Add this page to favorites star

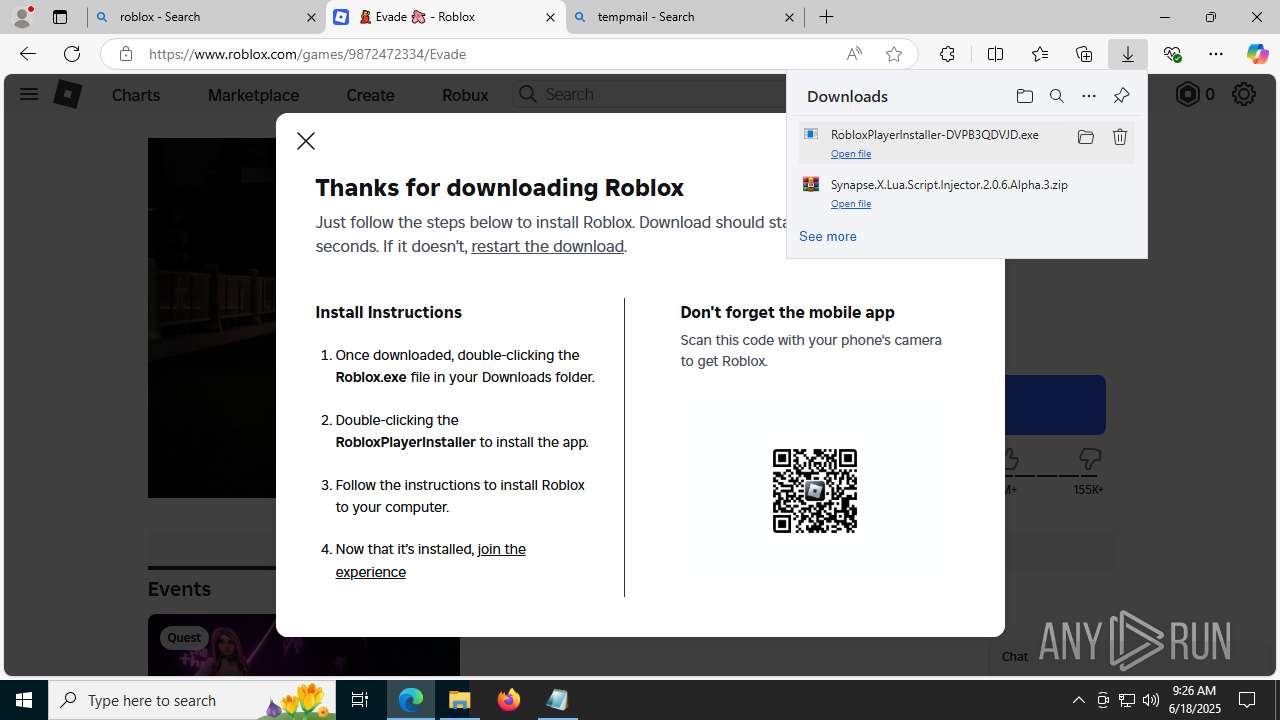pos(894,54)
